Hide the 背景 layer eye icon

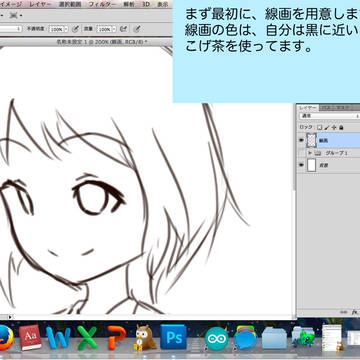(x=302, y=165)
